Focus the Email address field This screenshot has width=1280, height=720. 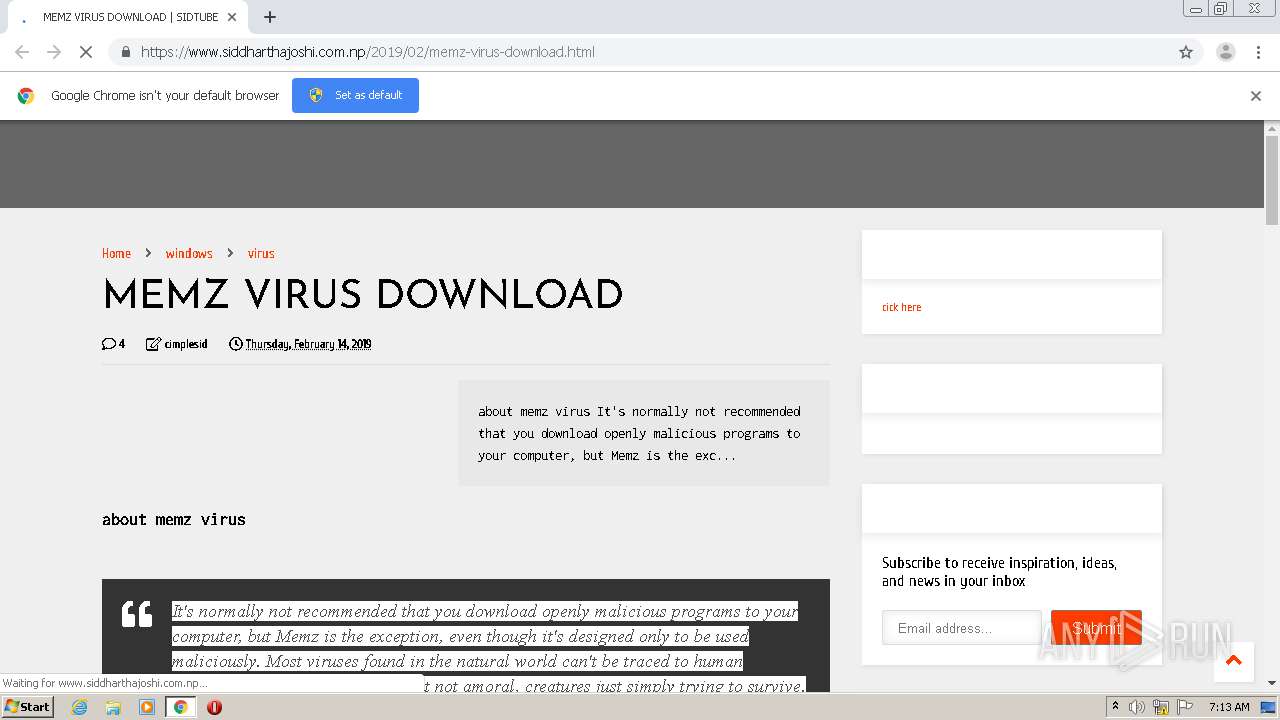(961, 628)
